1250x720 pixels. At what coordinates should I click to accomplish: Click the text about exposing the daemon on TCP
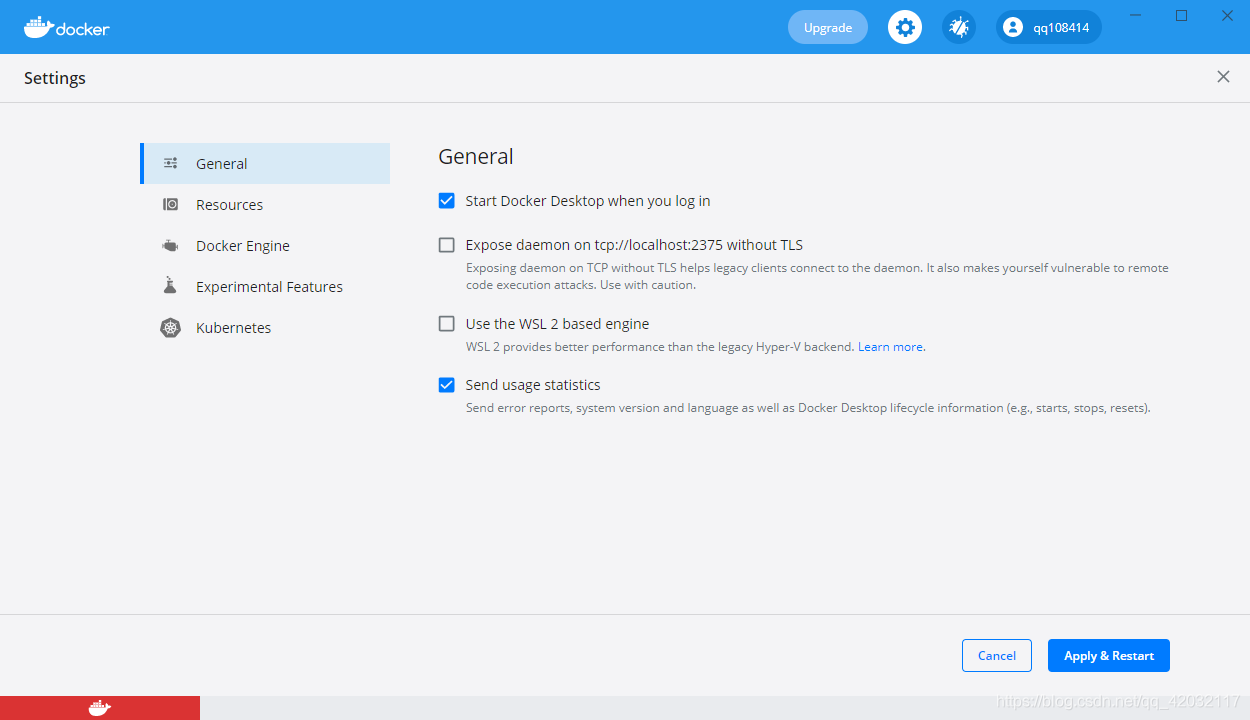[817, 276]
